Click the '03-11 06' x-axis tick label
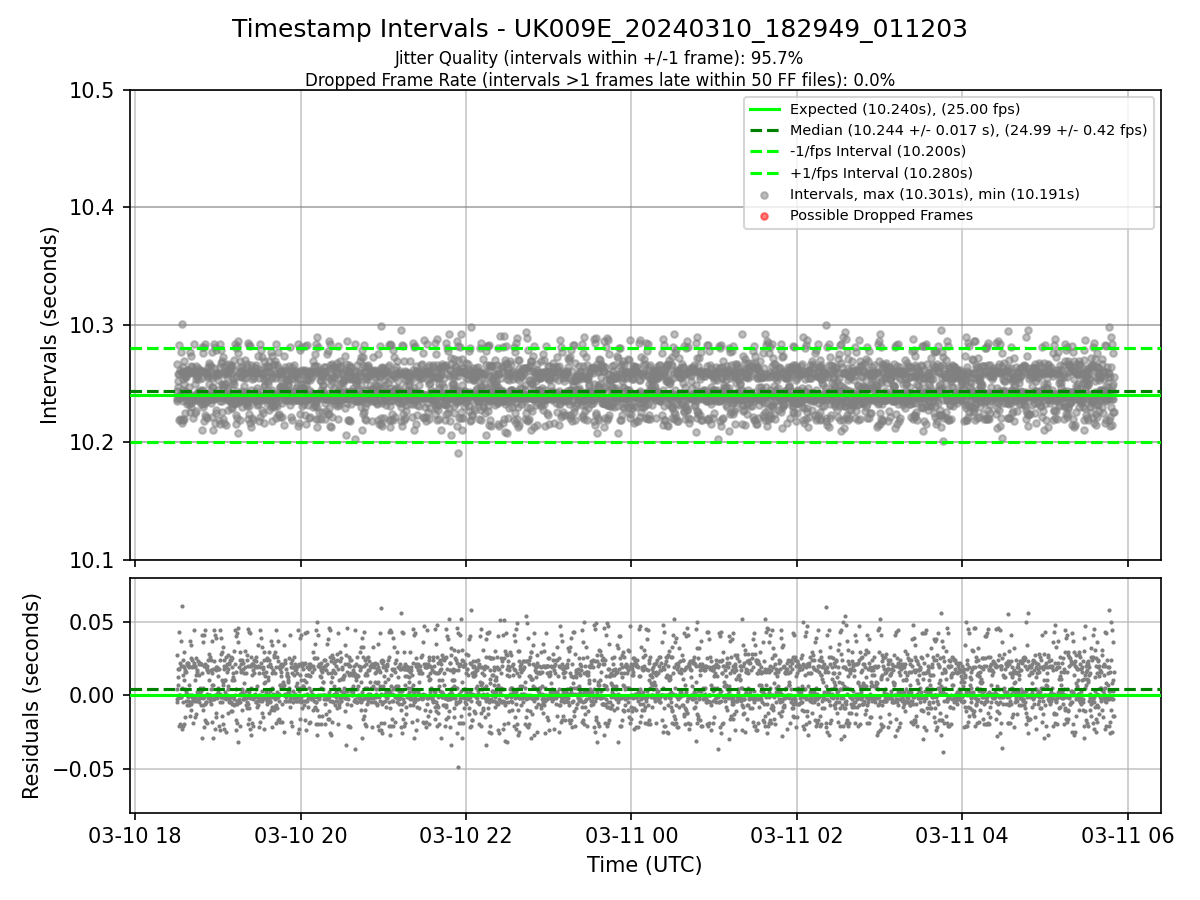 click(x=1127, y=834)
